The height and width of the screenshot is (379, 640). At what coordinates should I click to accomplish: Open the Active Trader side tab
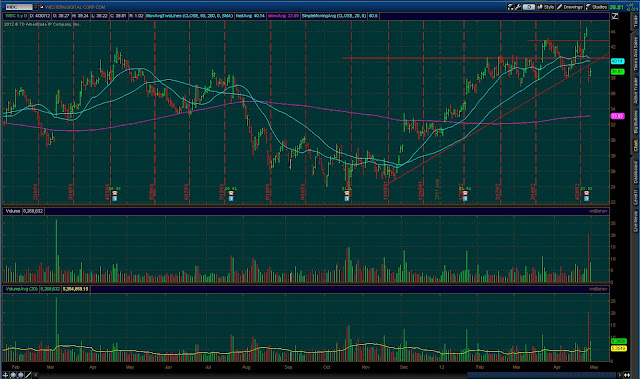[x=636, y=90]
